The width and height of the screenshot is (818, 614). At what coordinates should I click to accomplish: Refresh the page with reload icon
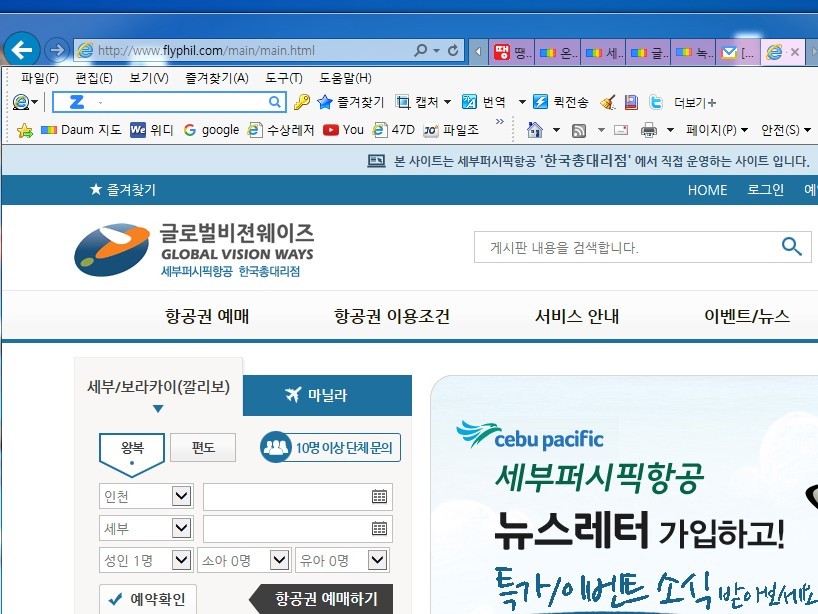point(453,50)
